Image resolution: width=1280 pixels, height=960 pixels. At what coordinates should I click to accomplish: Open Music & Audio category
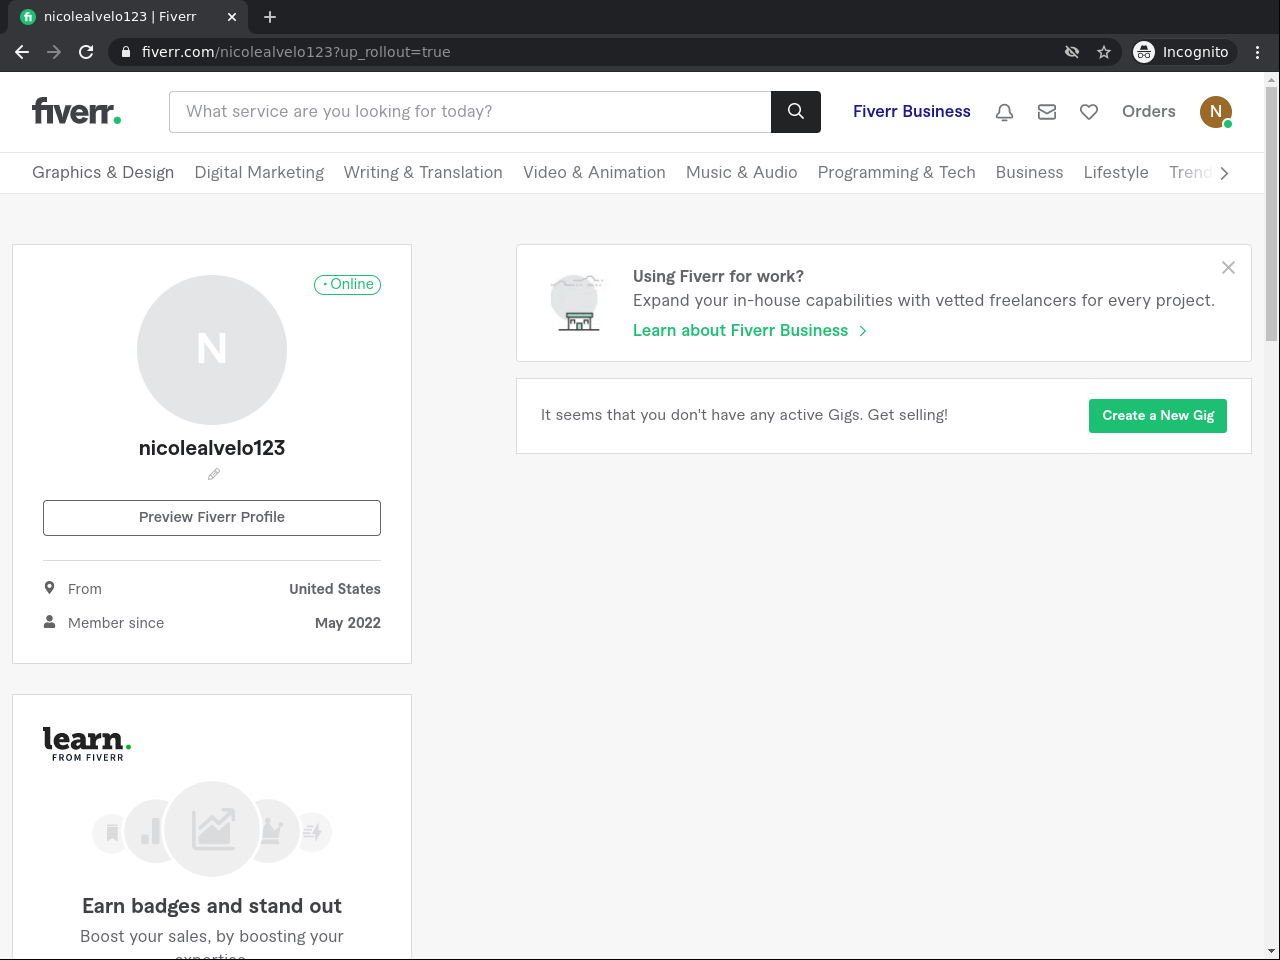tap(742, 172)
